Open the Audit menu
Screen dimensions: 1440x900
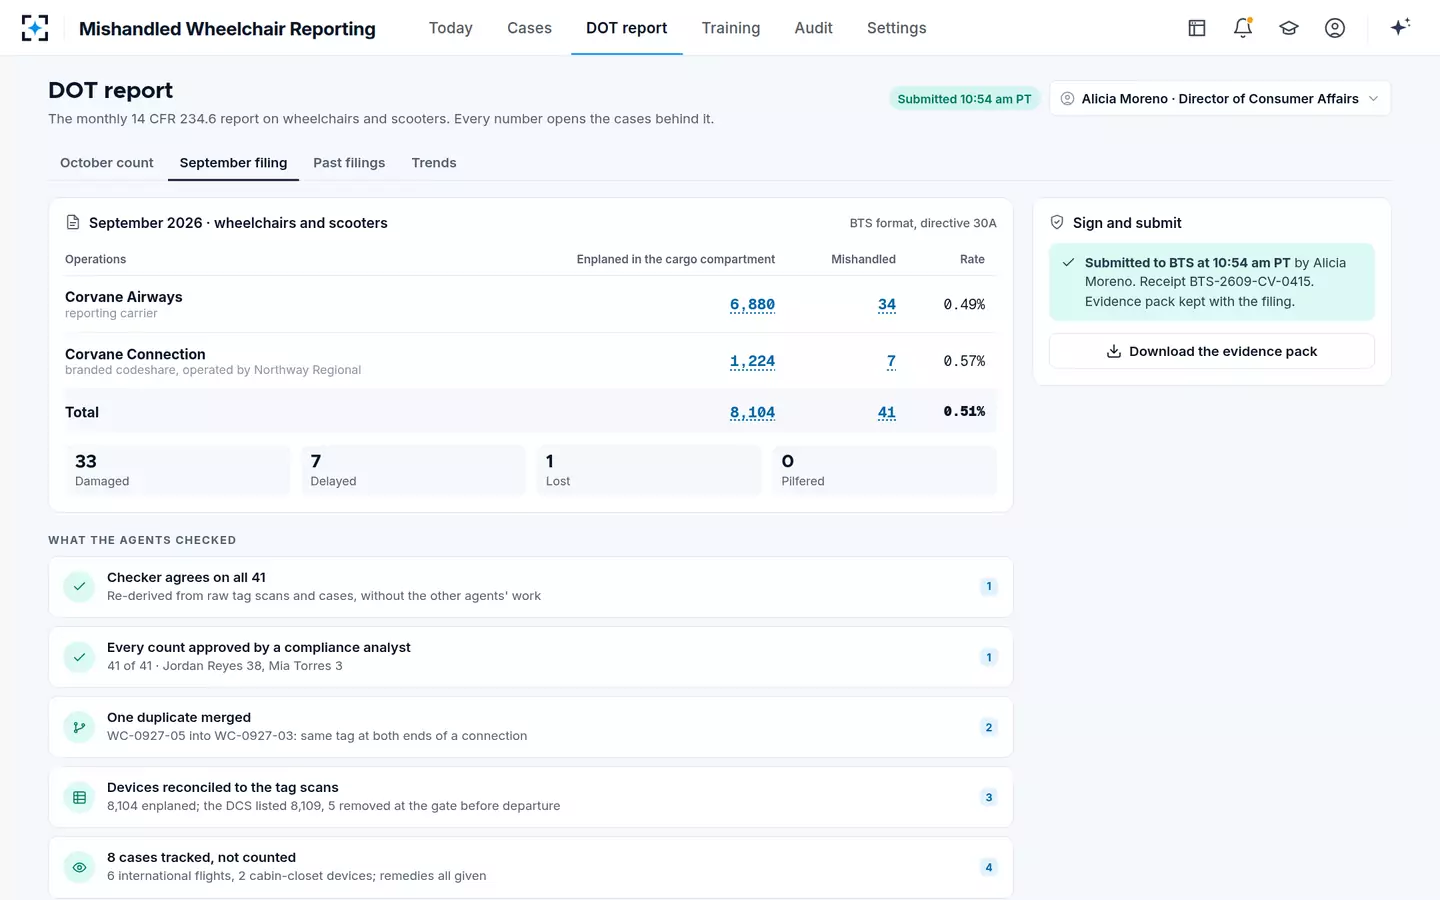(x=813, y=28)
